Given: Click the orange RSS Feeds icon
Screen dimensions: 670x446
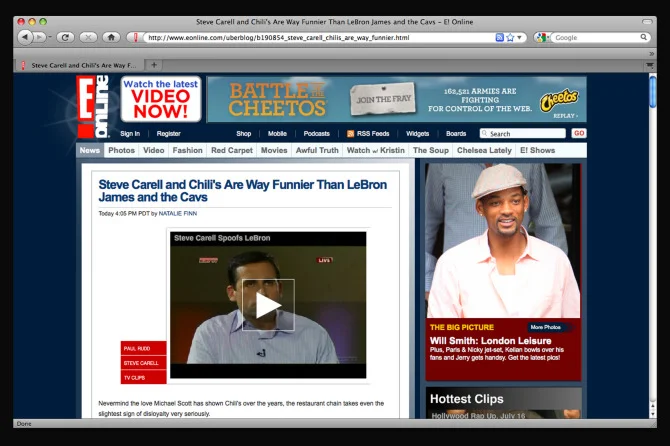Looking at the screenshot, I should 350,134.
